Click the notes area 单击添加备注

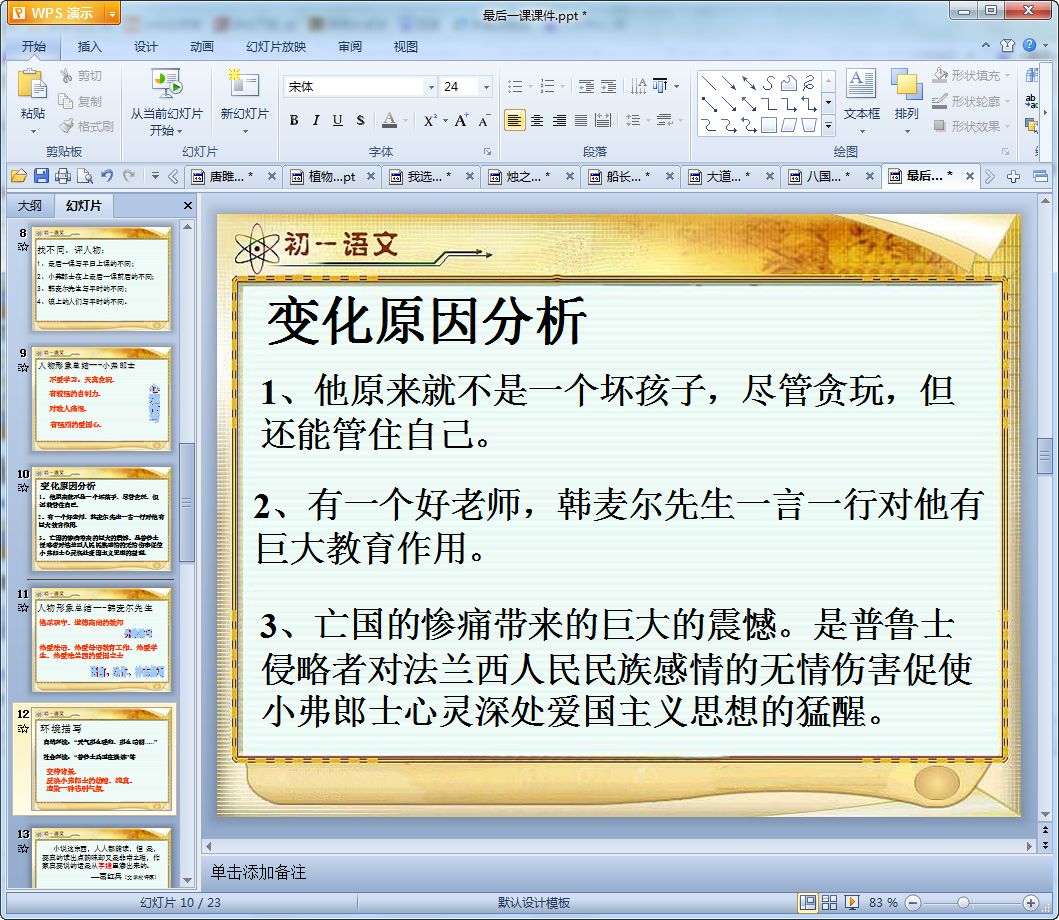(259, 872)
